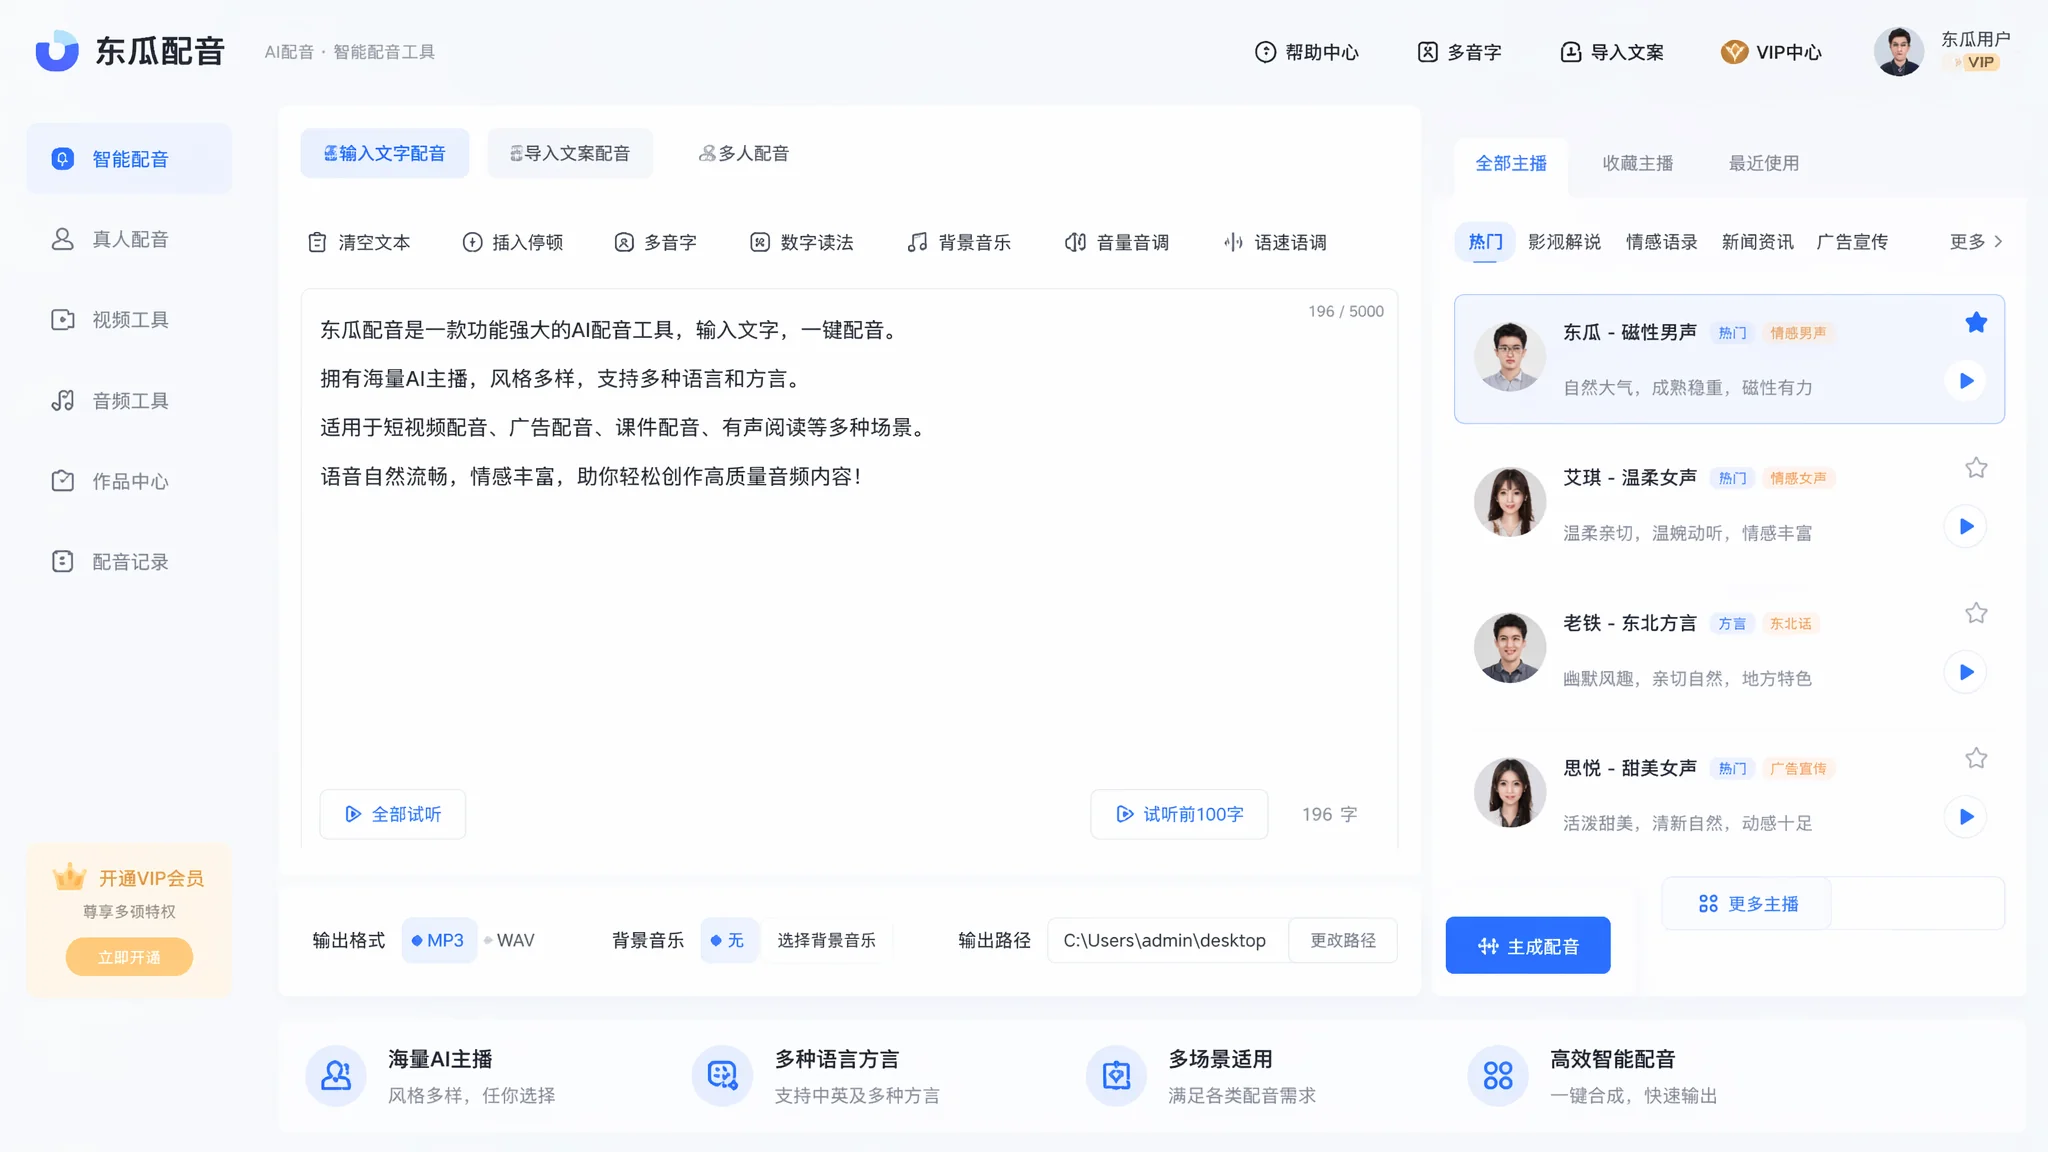This screenshot has width=2048, height=1152.
Task: Open the 语速语调 tool
Action: point(1274,242)
